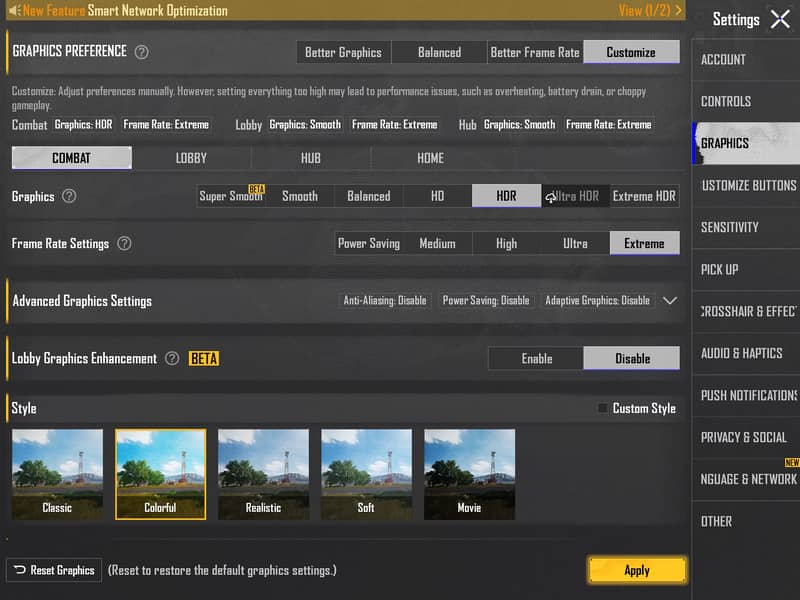This screenshot has width=800, height=600.
Task: Click the Reset Graphics button
Action: pos(54,570)
